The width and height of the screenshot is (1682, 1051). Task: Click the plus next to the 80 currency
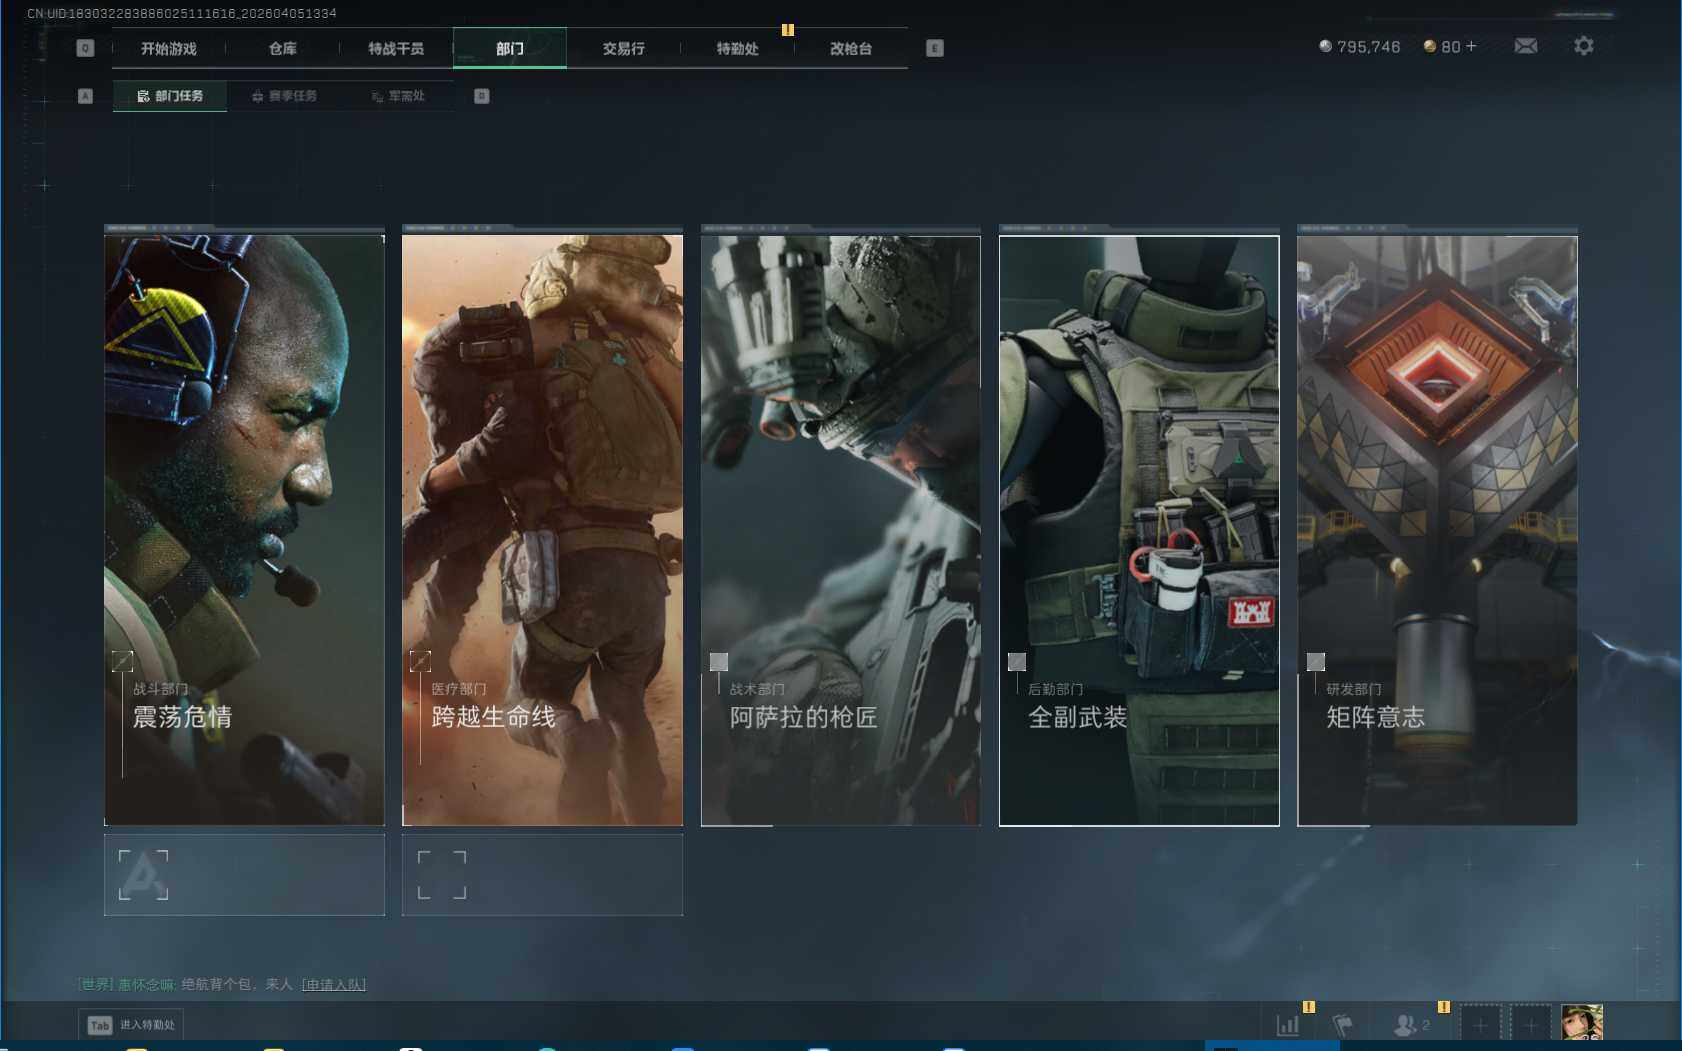click(1471, 46)
